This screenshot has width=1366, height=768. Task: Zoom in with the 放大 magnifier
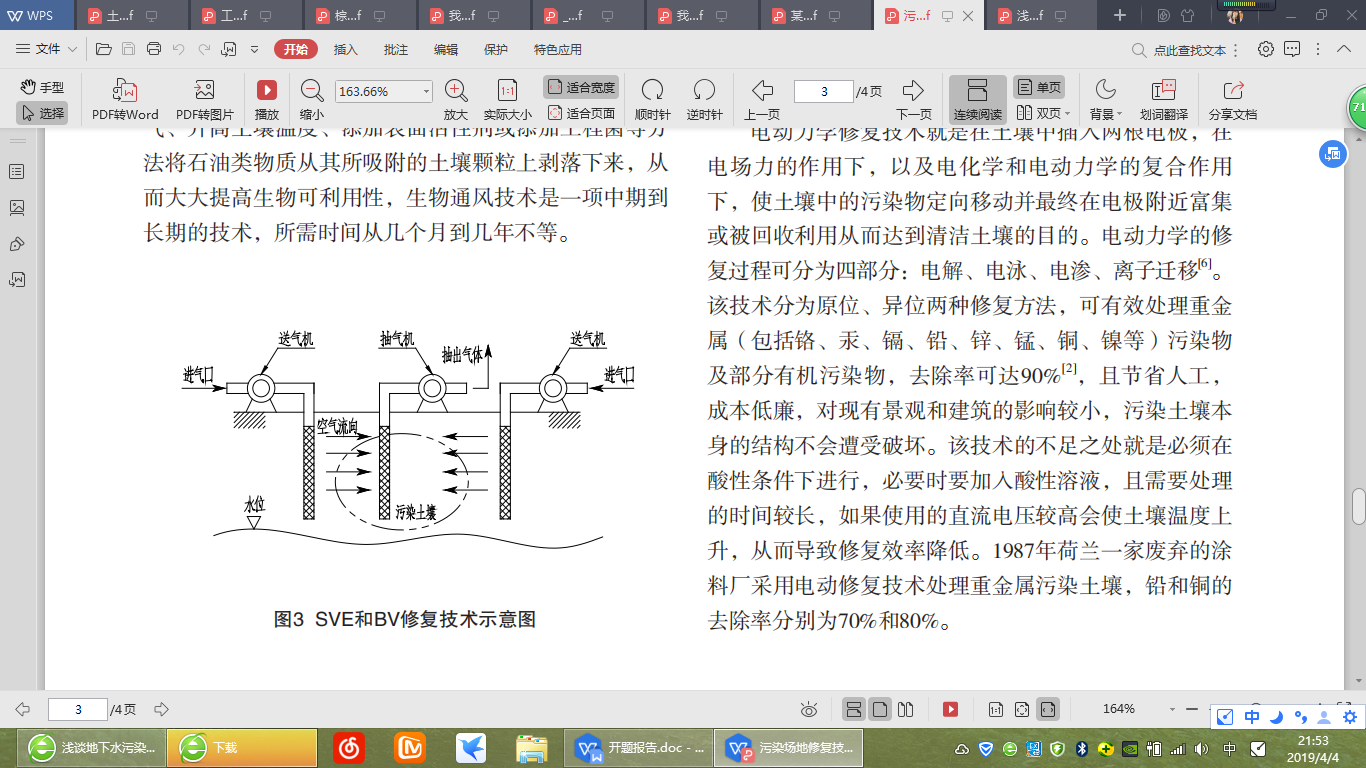pos(456,99)
